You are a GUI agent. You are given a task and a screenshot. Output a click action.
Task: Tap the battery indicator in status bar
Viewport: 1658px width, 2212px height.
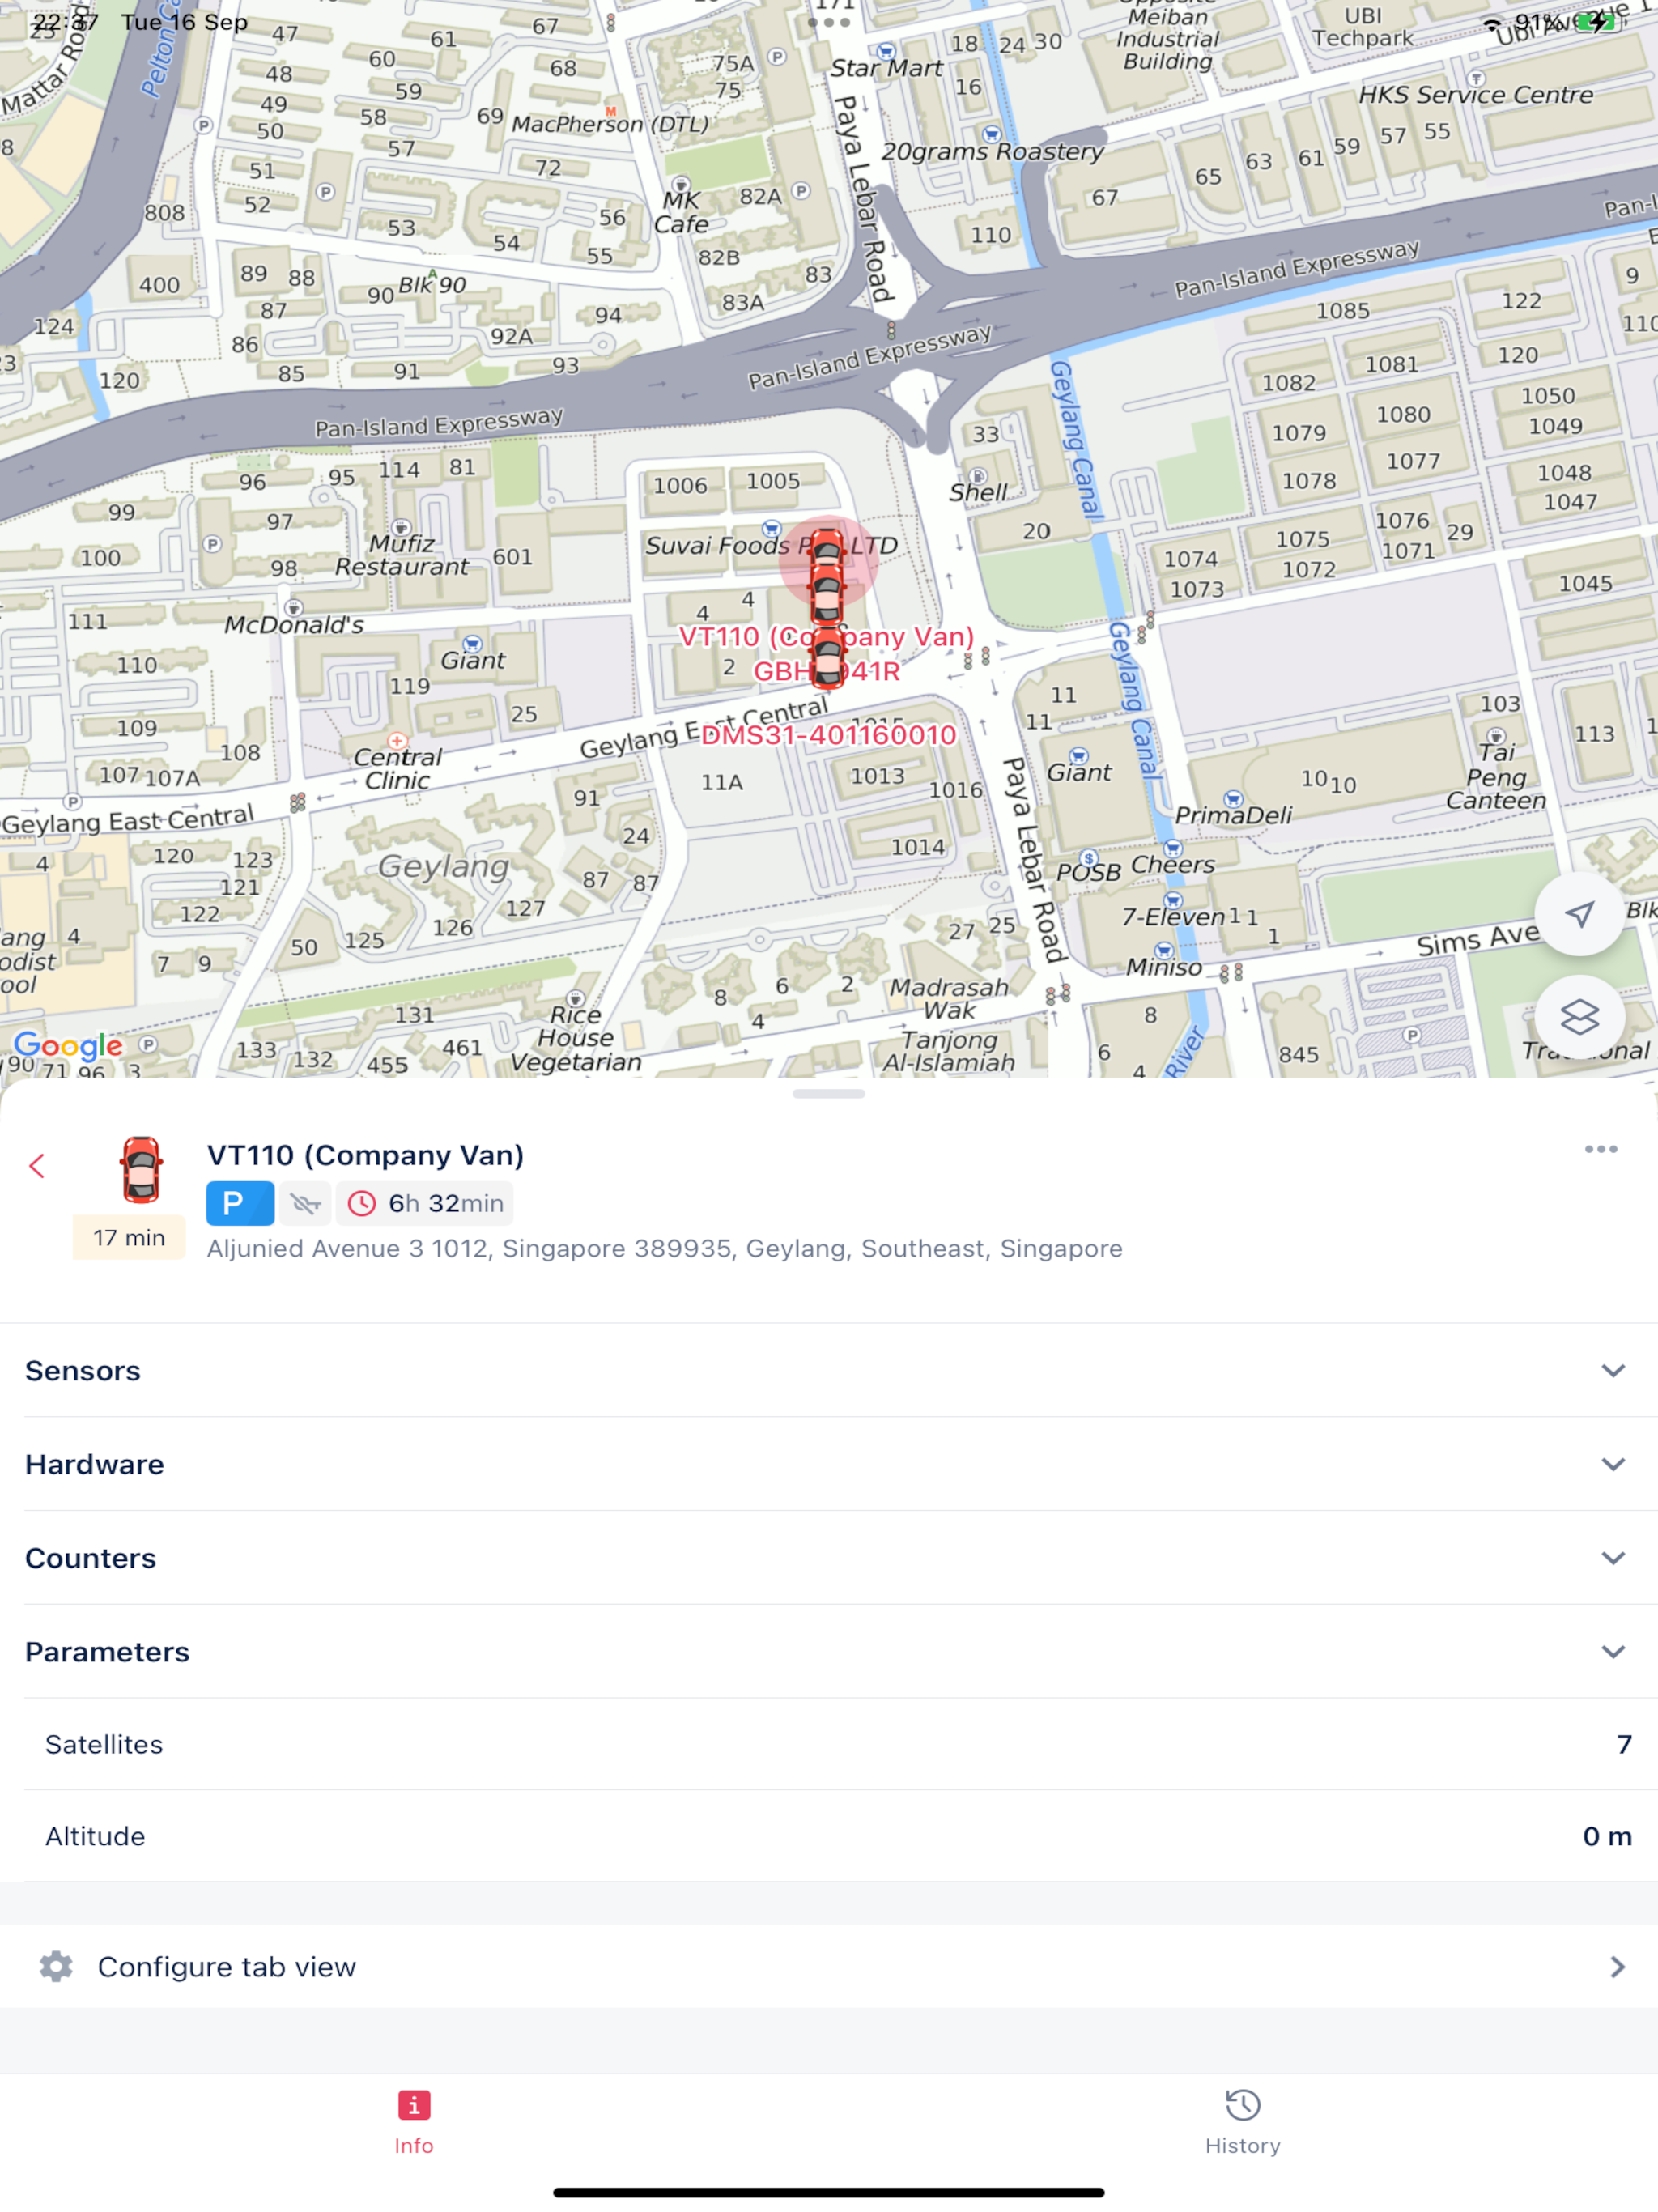click(x=1600, y=22)
